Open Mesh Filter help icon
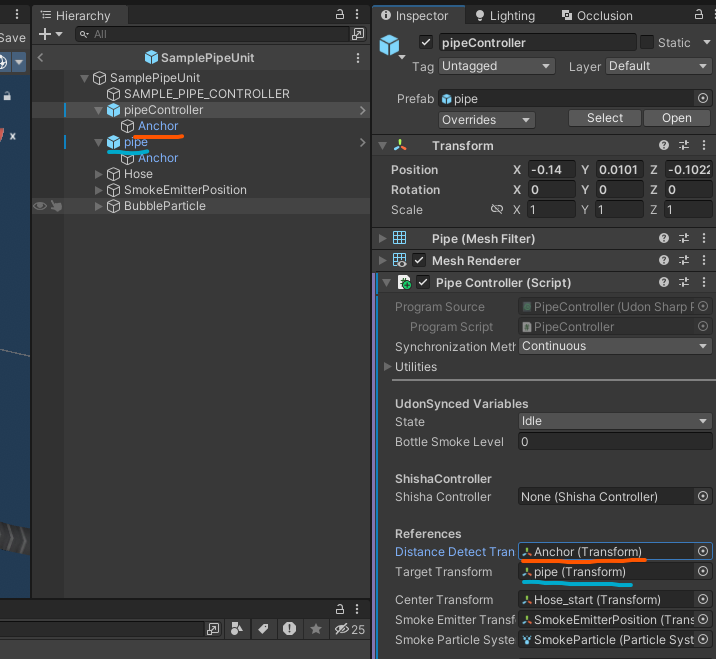The height and width of the screenshot is (659, 716). coord(664,238)
